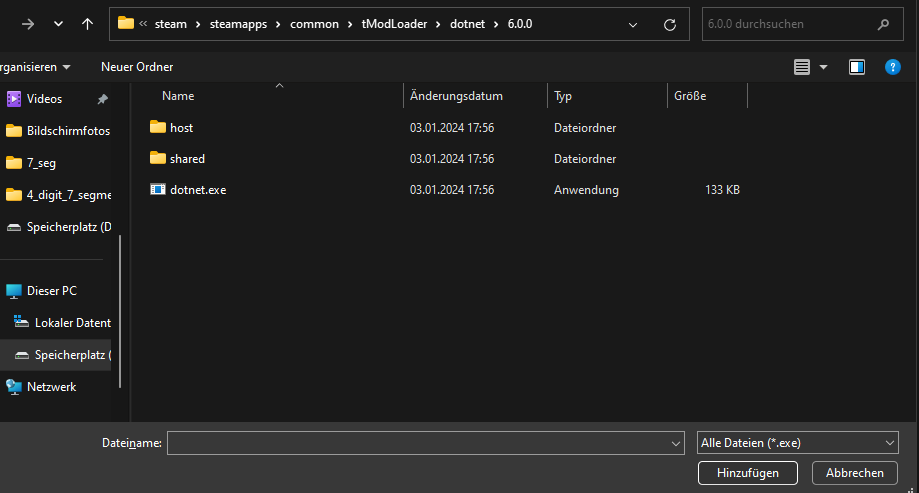Refresh the current folder
The image size is (919, 493).
point(670,25)
